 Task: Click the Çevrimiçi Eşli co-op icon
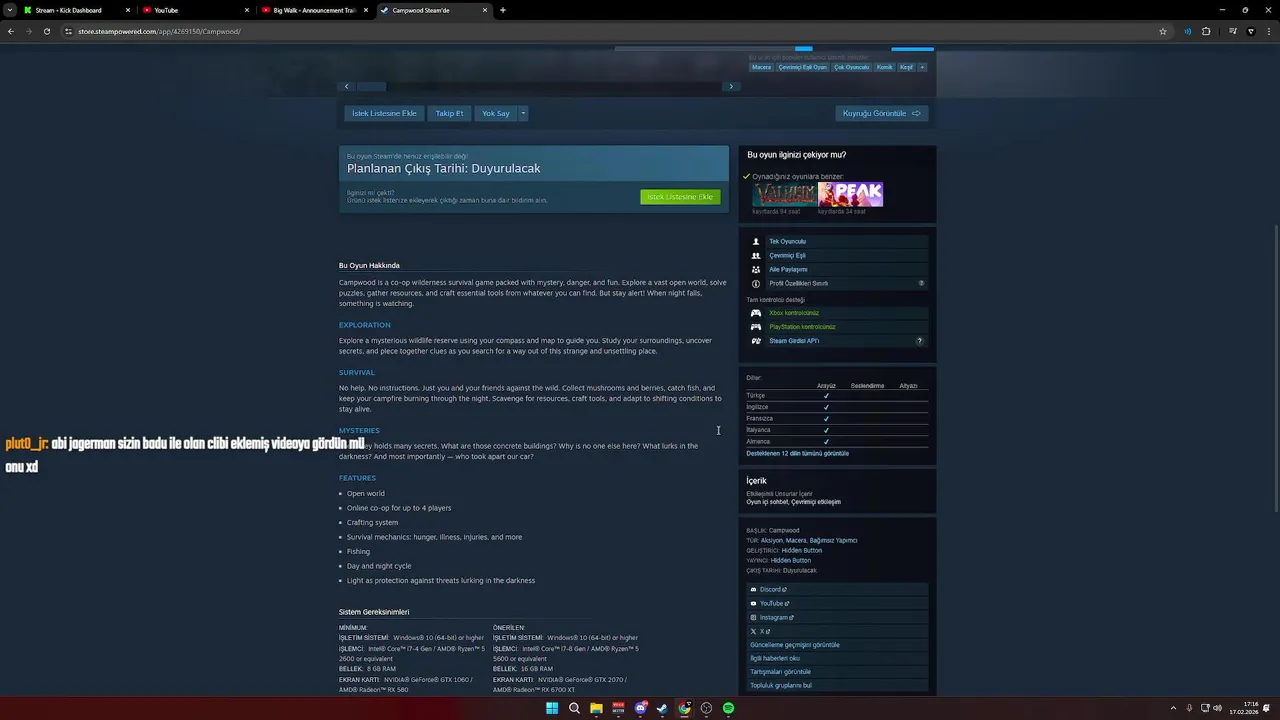tap(756, 255)
